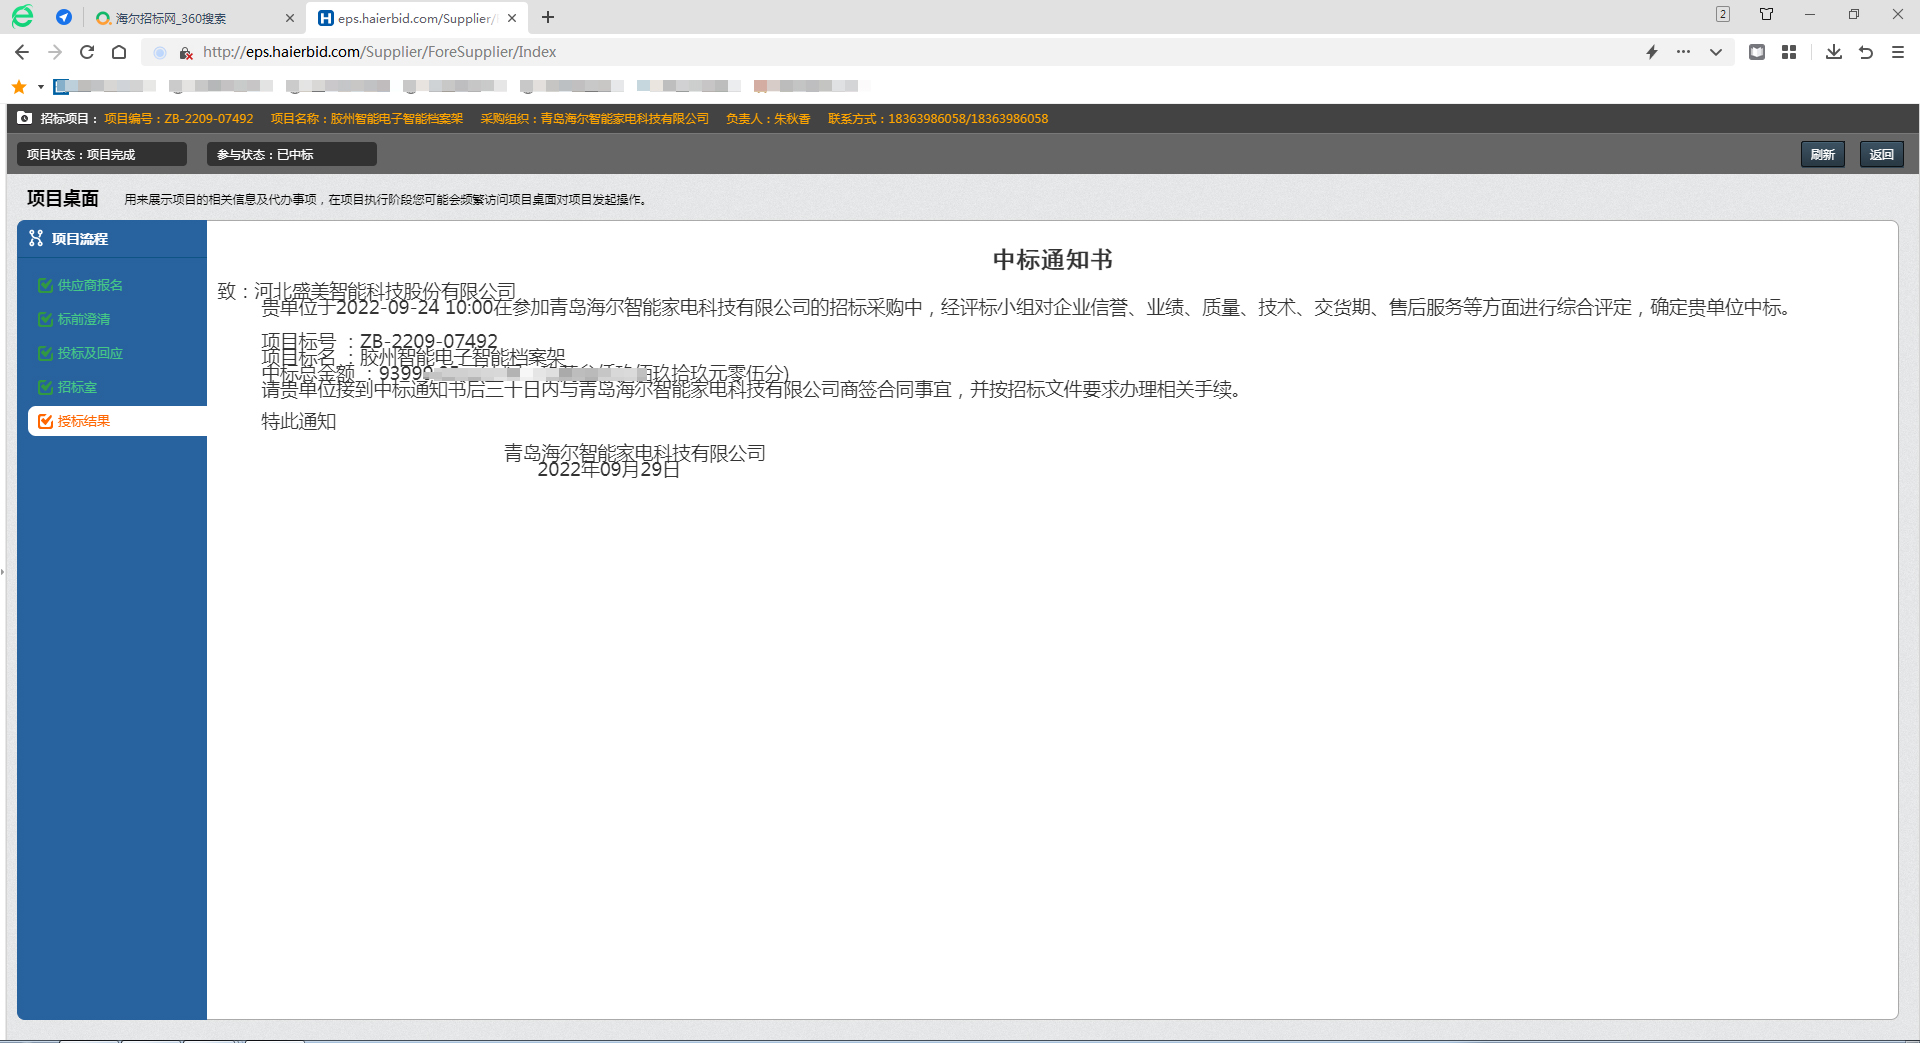The image size is (1920, 1043).
Task: Click the favorites star icon
Action: [19, 87]
